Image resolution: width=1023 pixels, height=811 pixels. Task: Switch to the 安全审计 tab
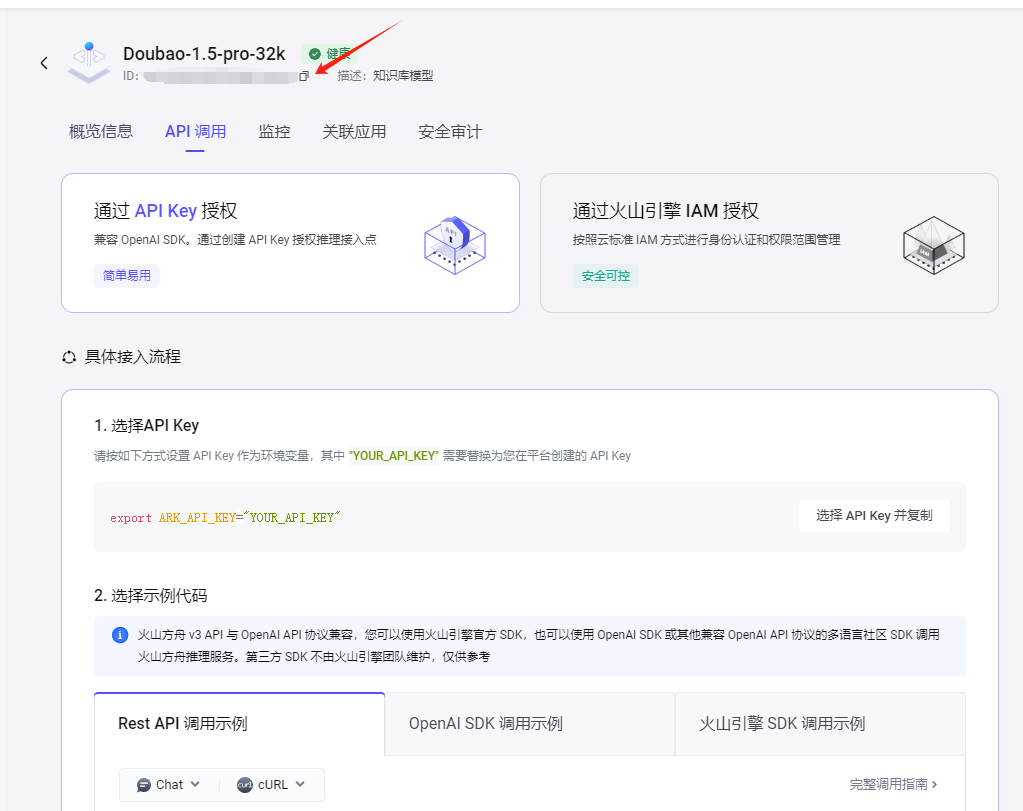tap(450, 132)
